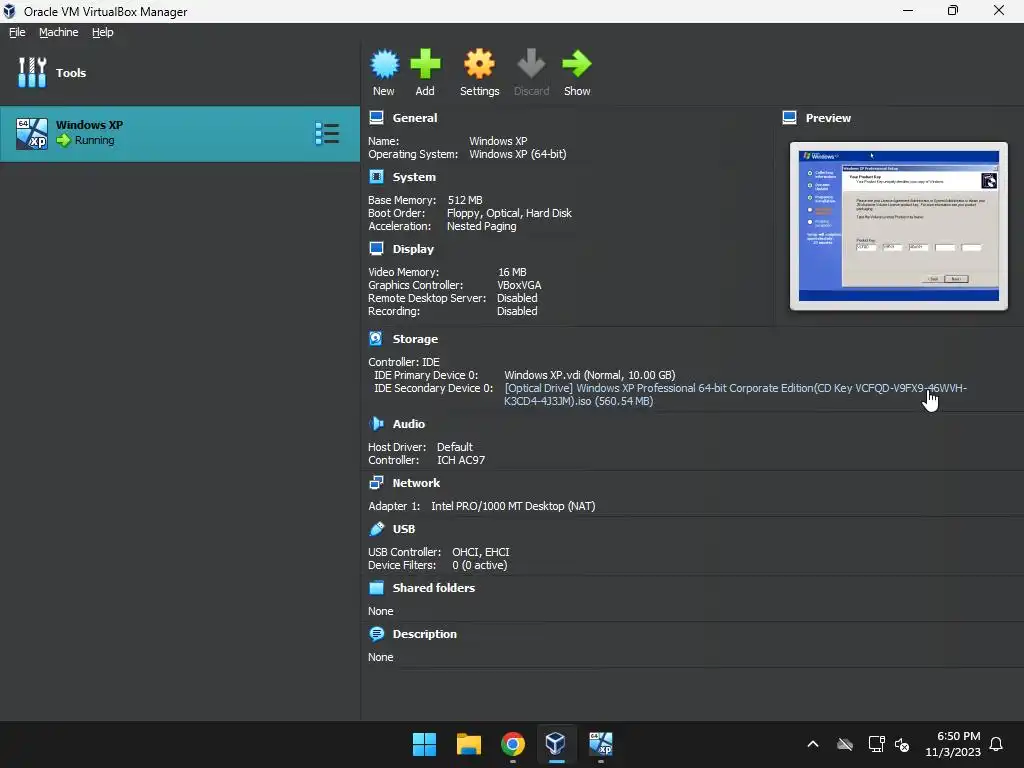The height and width of the screenshot is (768, 1024).
Task: Click the Network section icon
Action: click(376, 483)
